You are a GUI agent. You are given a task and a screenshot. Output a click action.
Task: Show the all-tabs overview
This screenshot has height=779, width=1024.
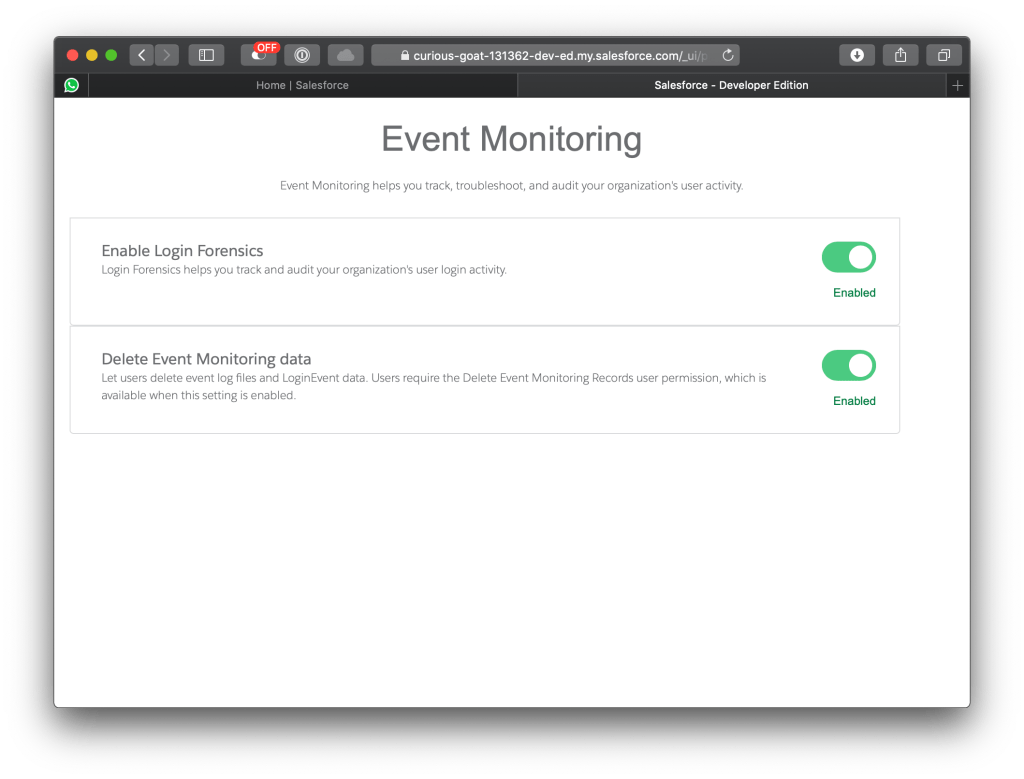point(943,55)
